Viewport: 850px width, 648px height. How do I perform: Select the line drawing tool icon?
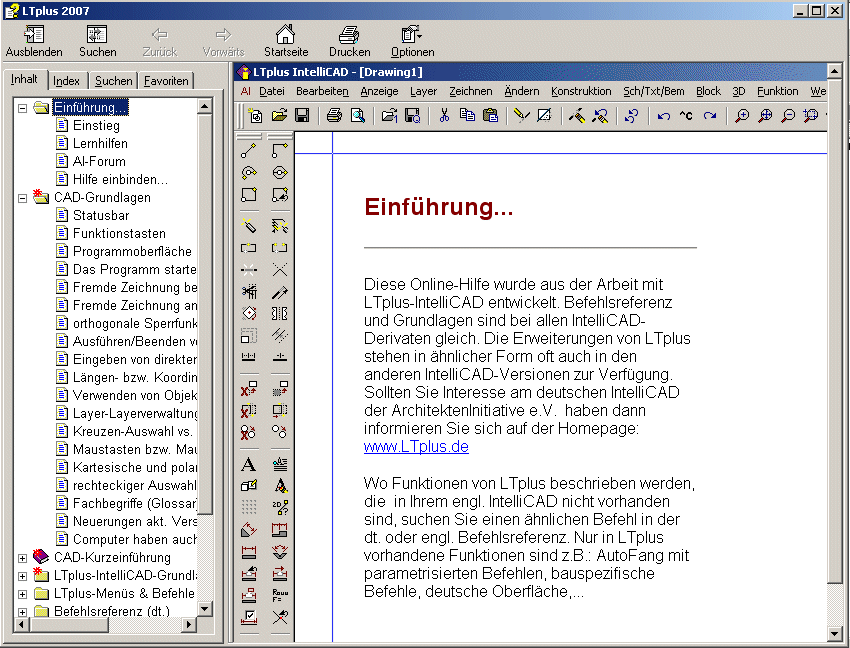coord(249,150)
